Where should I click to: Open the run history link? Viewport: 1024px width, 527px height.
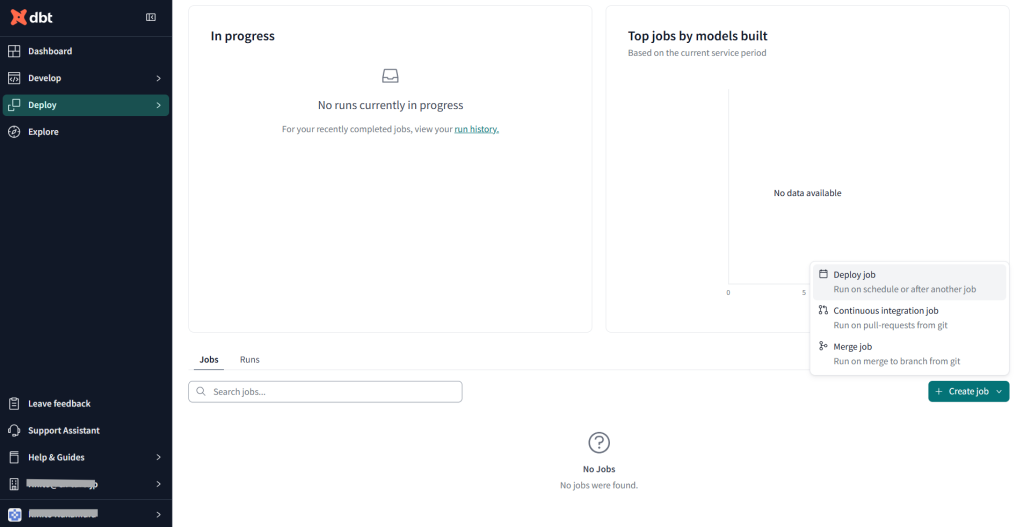(476, 129)
